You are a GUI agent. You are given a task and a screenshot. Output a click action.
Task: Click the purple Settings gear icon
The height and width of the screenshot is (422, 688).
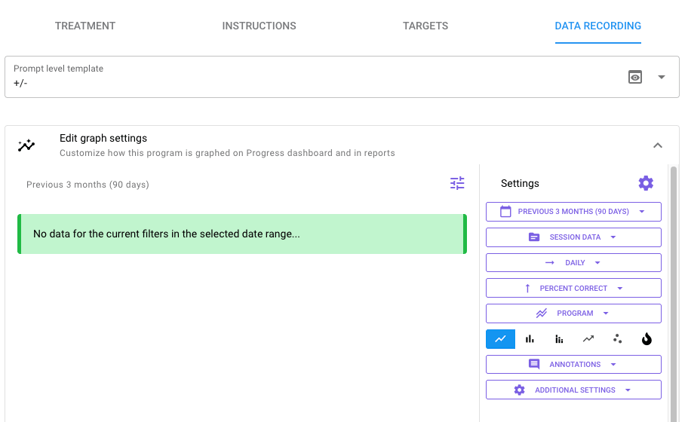click(645, 183)
